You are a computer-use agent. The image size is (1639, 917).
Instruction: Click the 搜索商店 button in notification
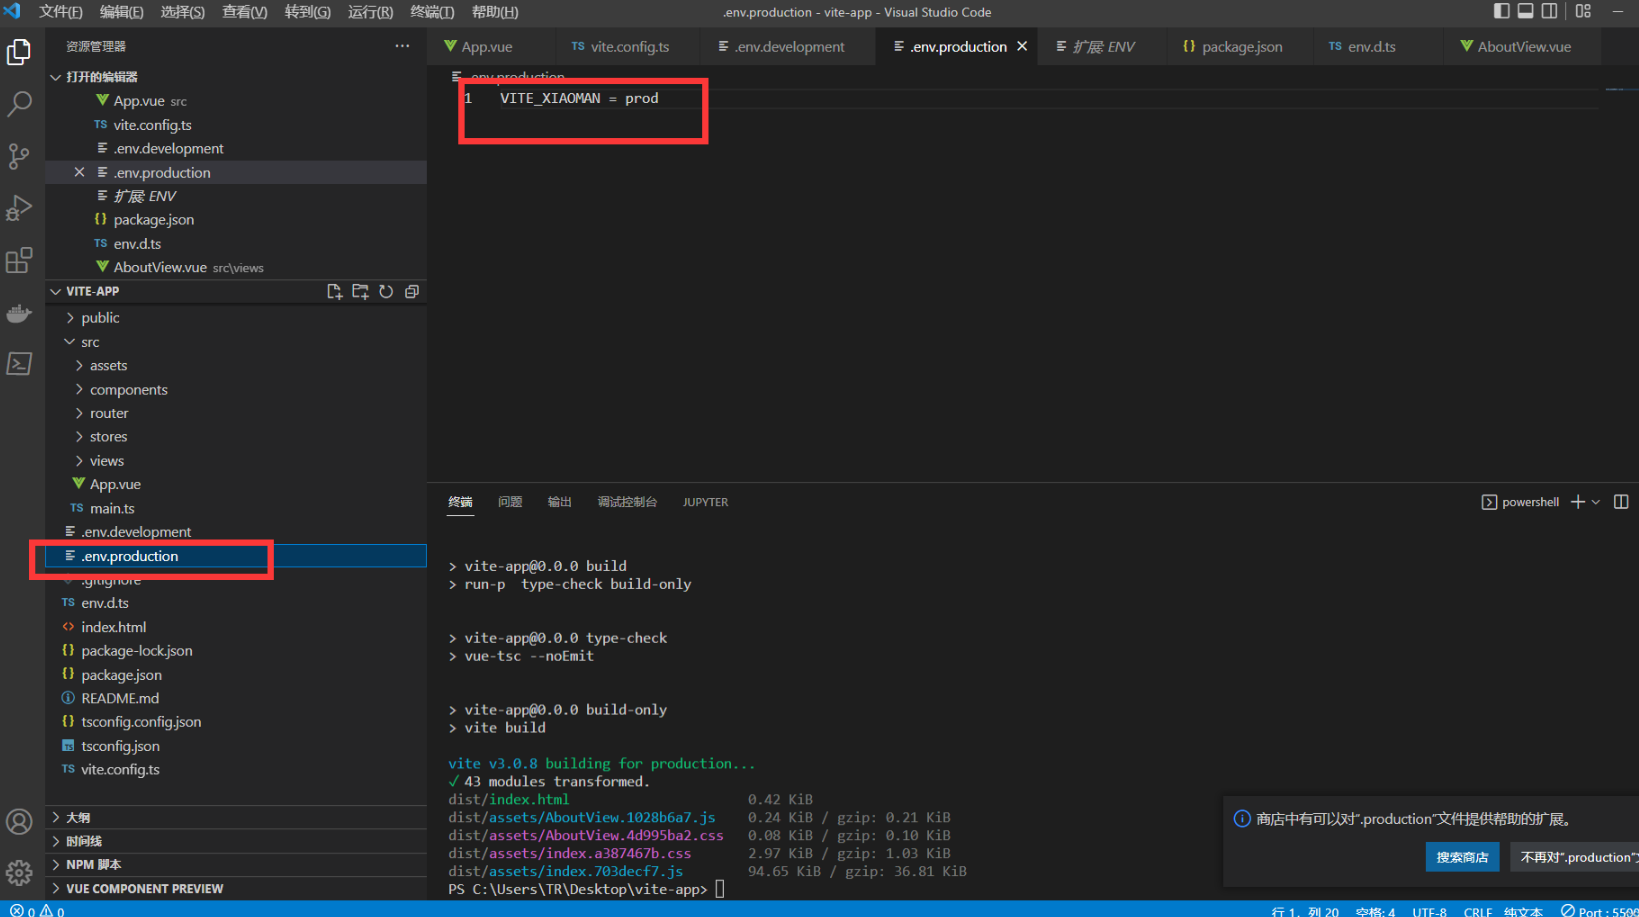[1462, 857]
